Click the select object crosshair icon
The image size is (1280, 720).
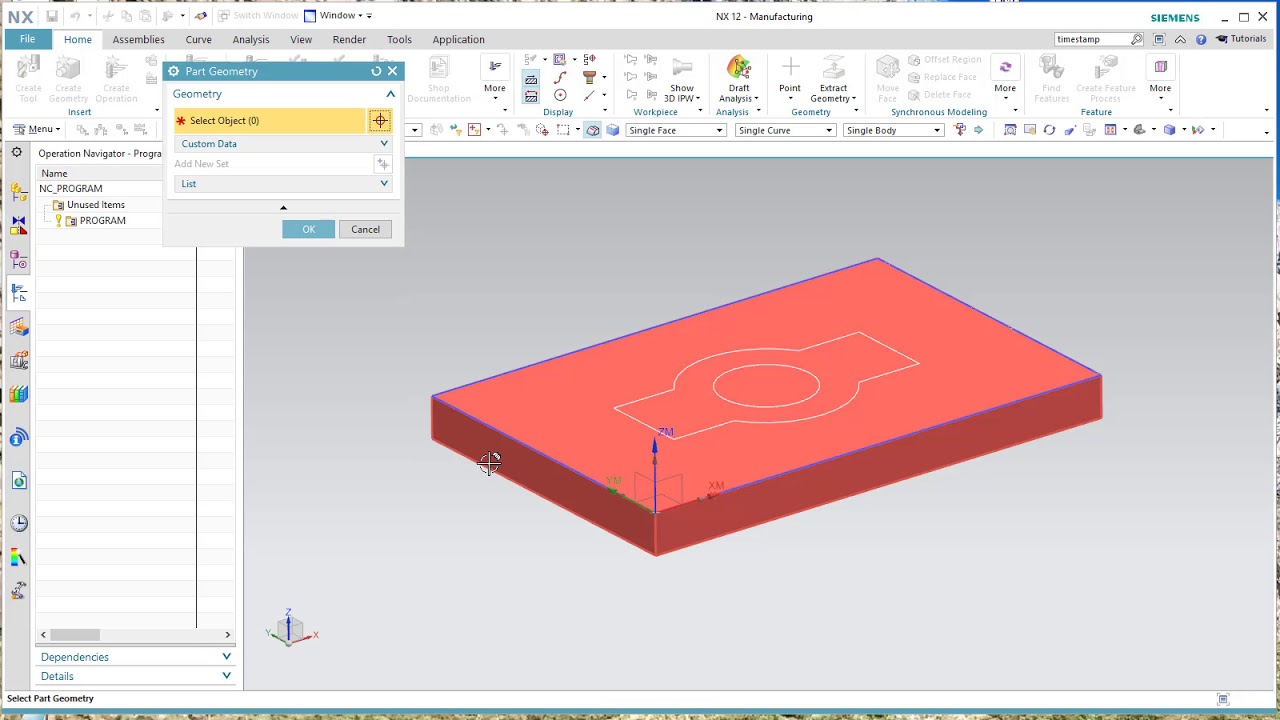point(380,121)
